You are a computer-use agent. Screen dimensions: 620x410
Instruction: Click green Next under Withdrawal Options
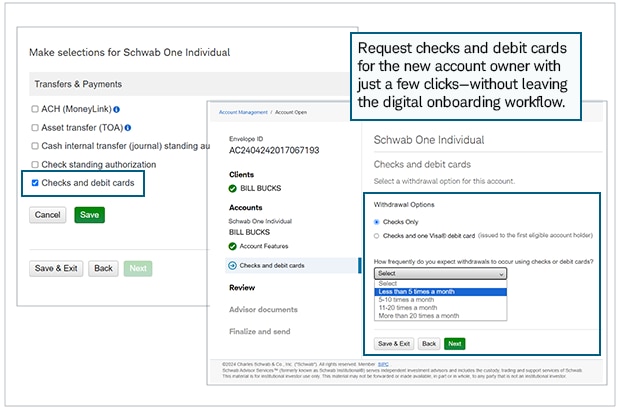tap(455, 344)
